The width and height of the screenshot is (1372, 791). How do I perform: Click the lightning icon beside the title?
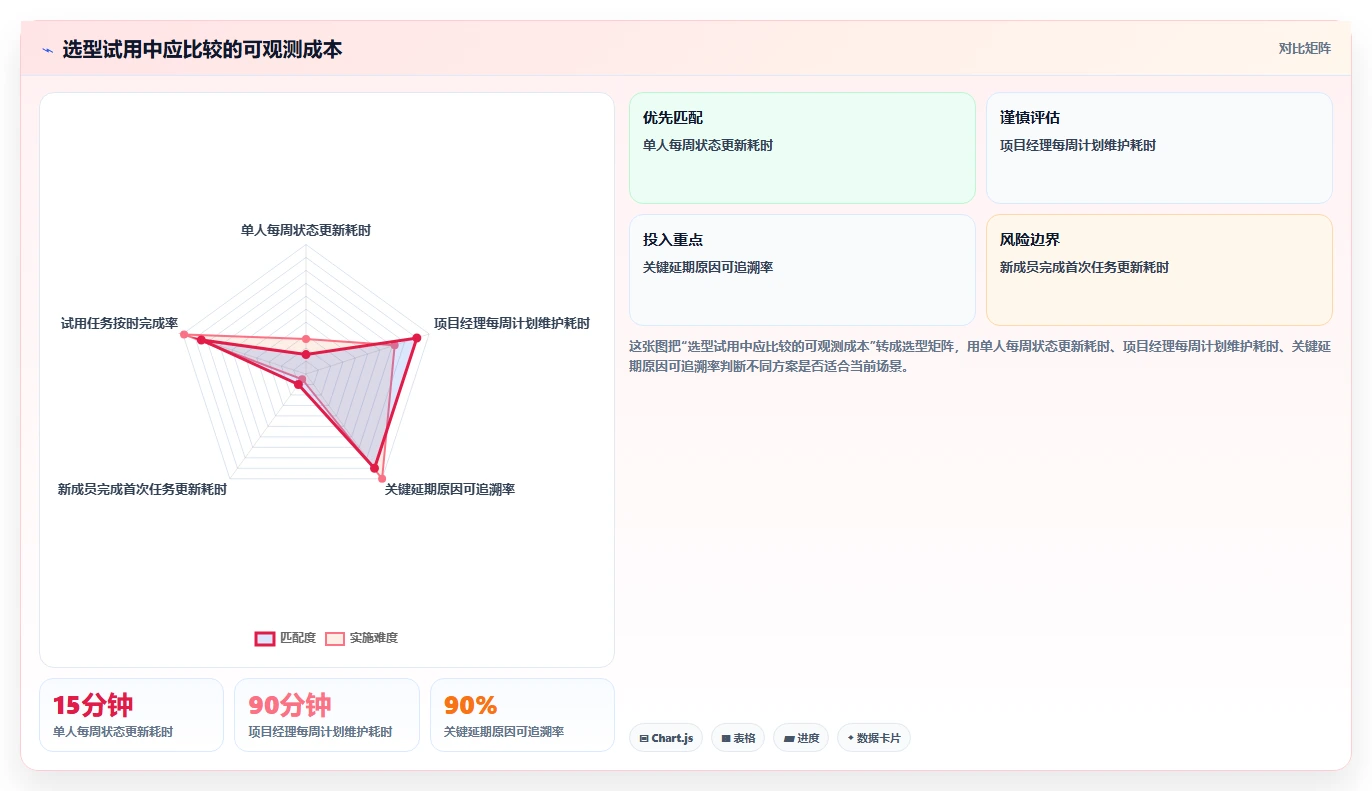(47, 50)
